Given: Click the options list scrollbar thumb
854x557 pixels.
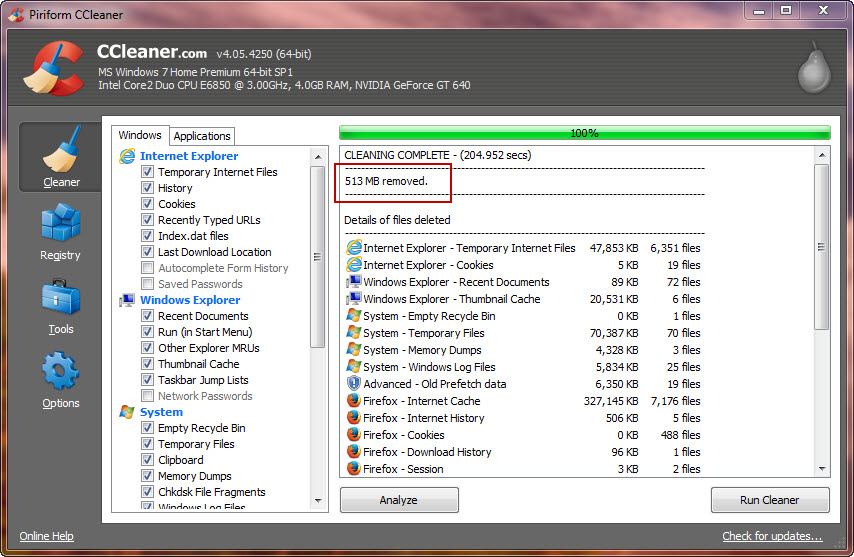Looking at the screenshot, I should coord(318,256).
